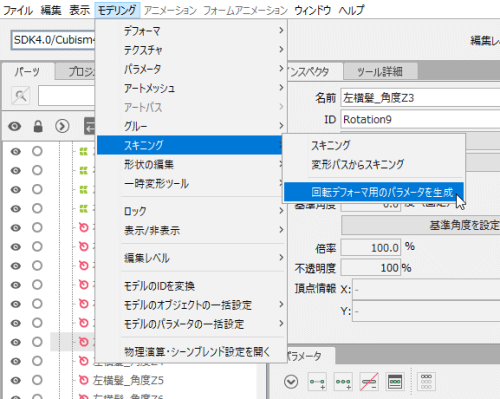Screen dimensions: 500x399
Task: Click the topmost green ArtMesh icon
Action: pyautogui.click(x=83, y=152)
